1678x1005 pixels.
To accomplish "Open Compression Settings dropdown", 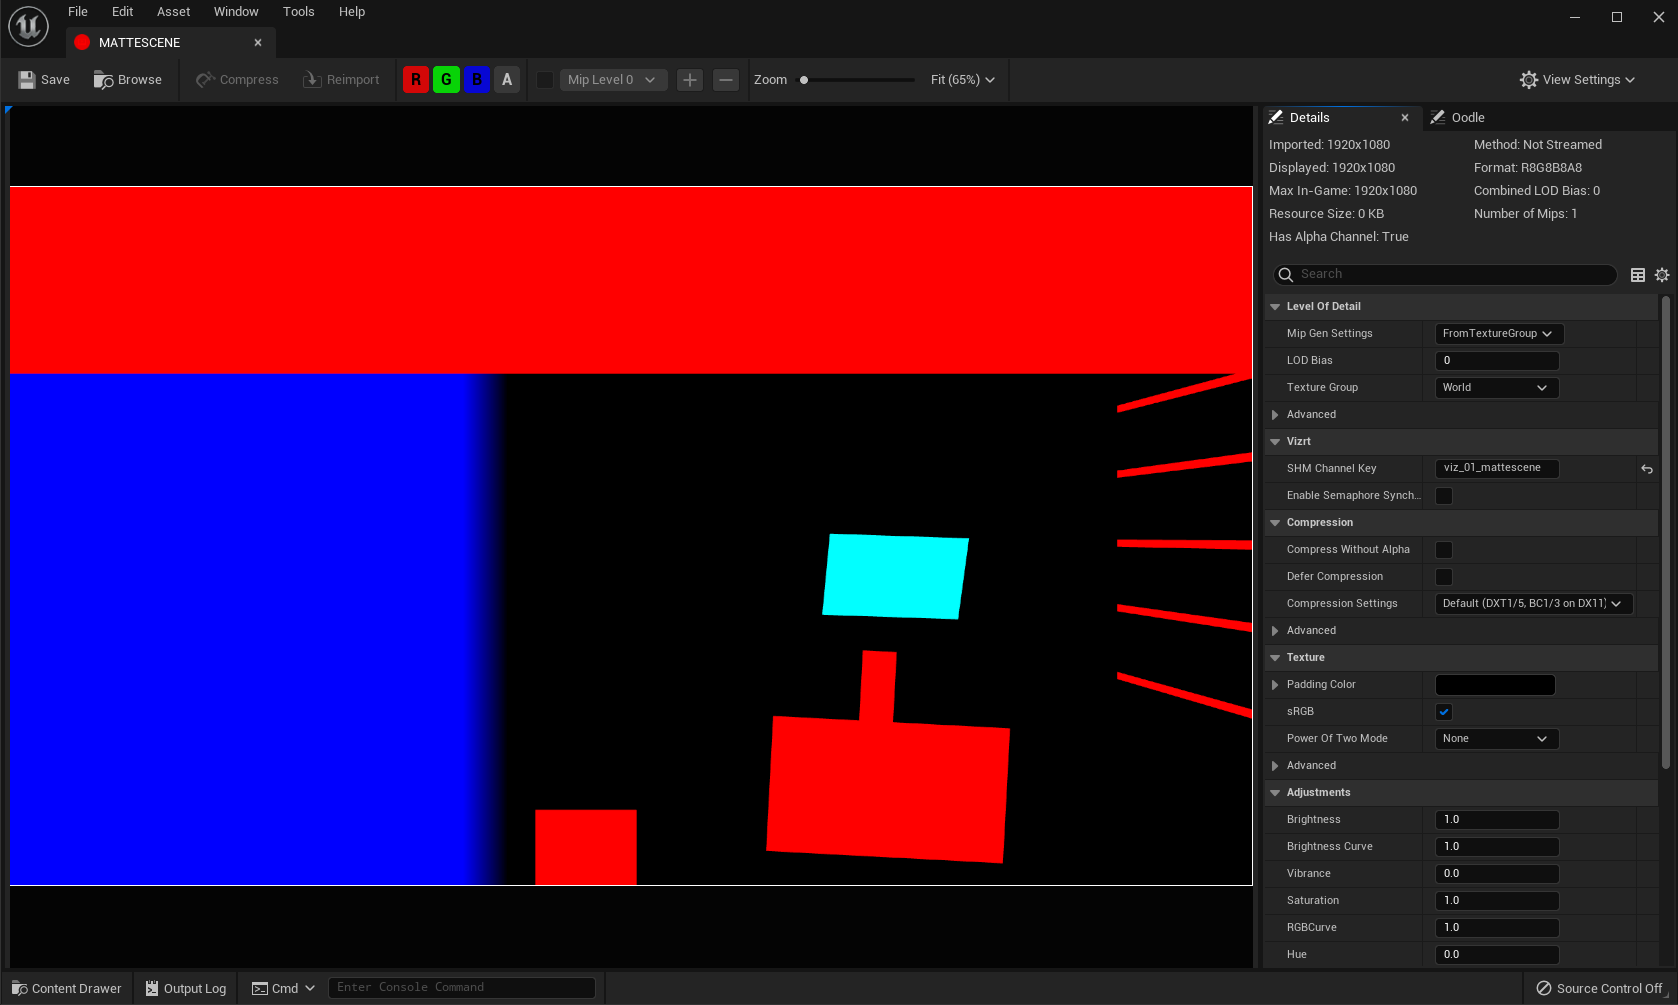I will point(1532,604).
